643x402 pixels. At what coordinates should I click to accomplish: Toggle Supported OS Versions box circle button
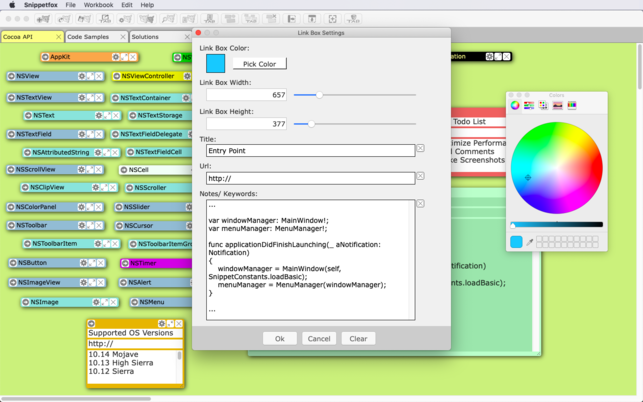[x=91, y=324]
